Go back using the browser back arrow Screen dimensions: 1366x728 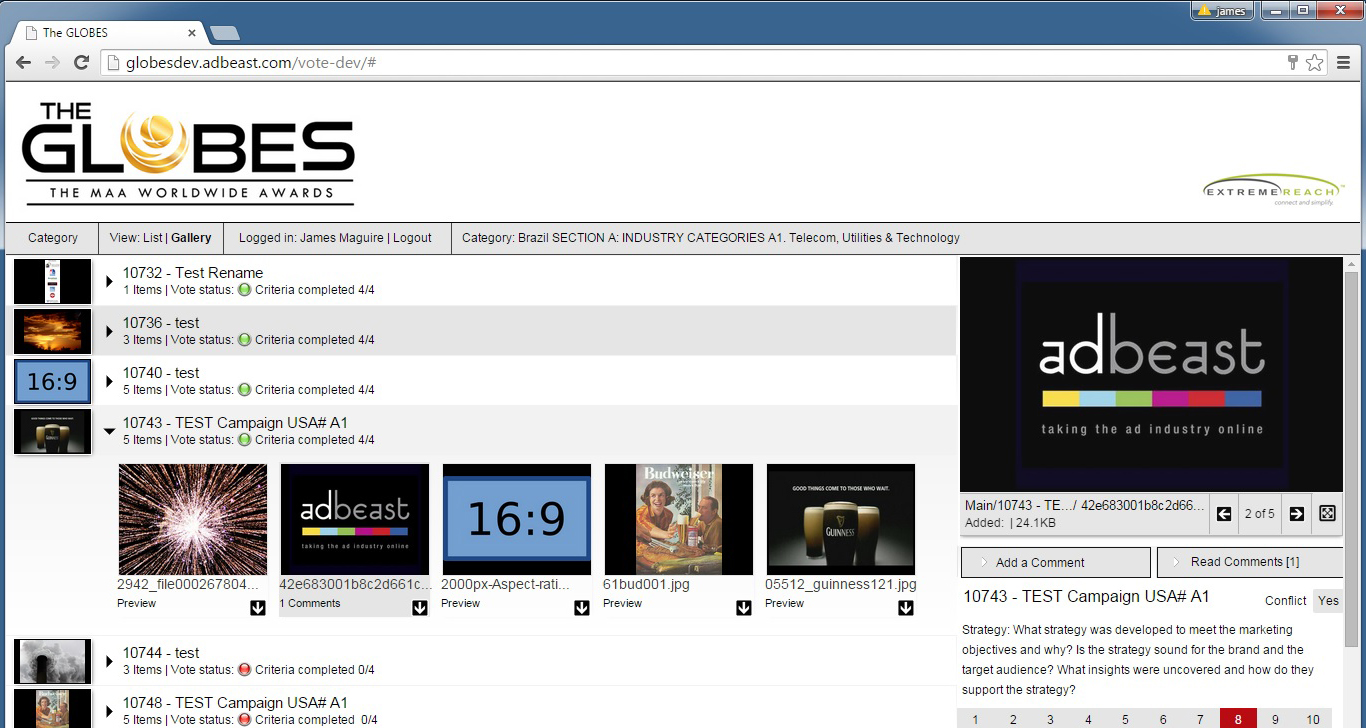click(24, 63)
